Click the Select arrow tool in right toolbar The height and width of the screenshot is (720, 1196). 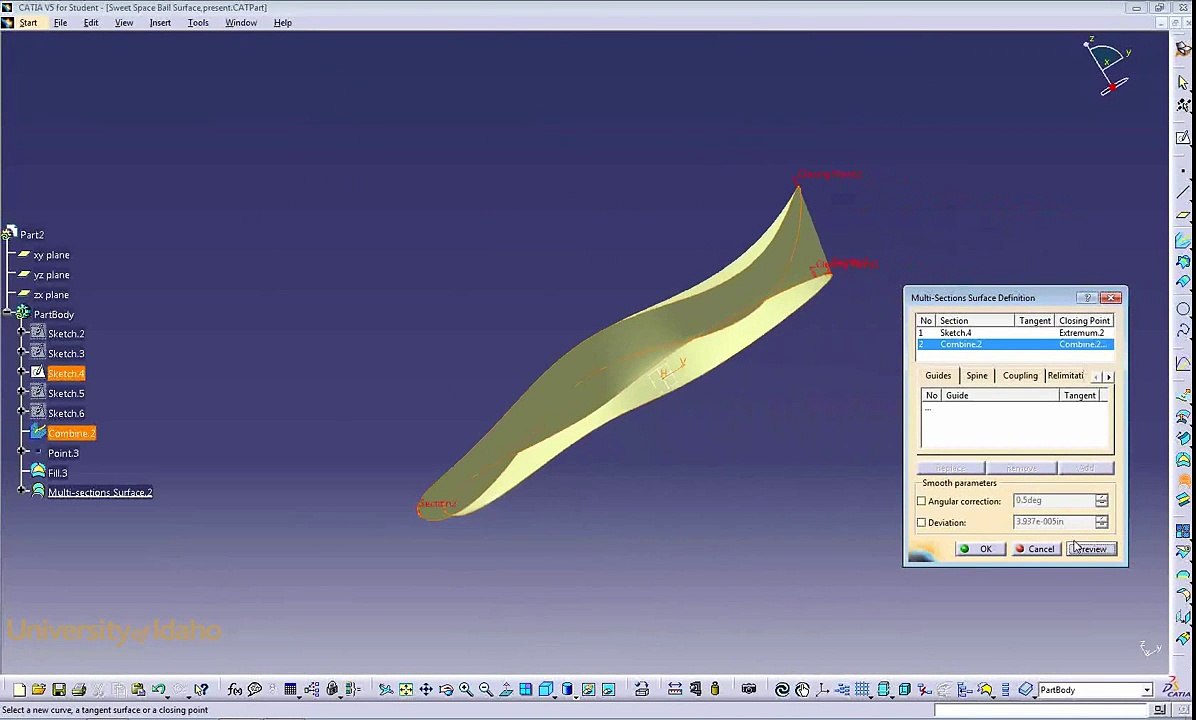[1183, 82]
